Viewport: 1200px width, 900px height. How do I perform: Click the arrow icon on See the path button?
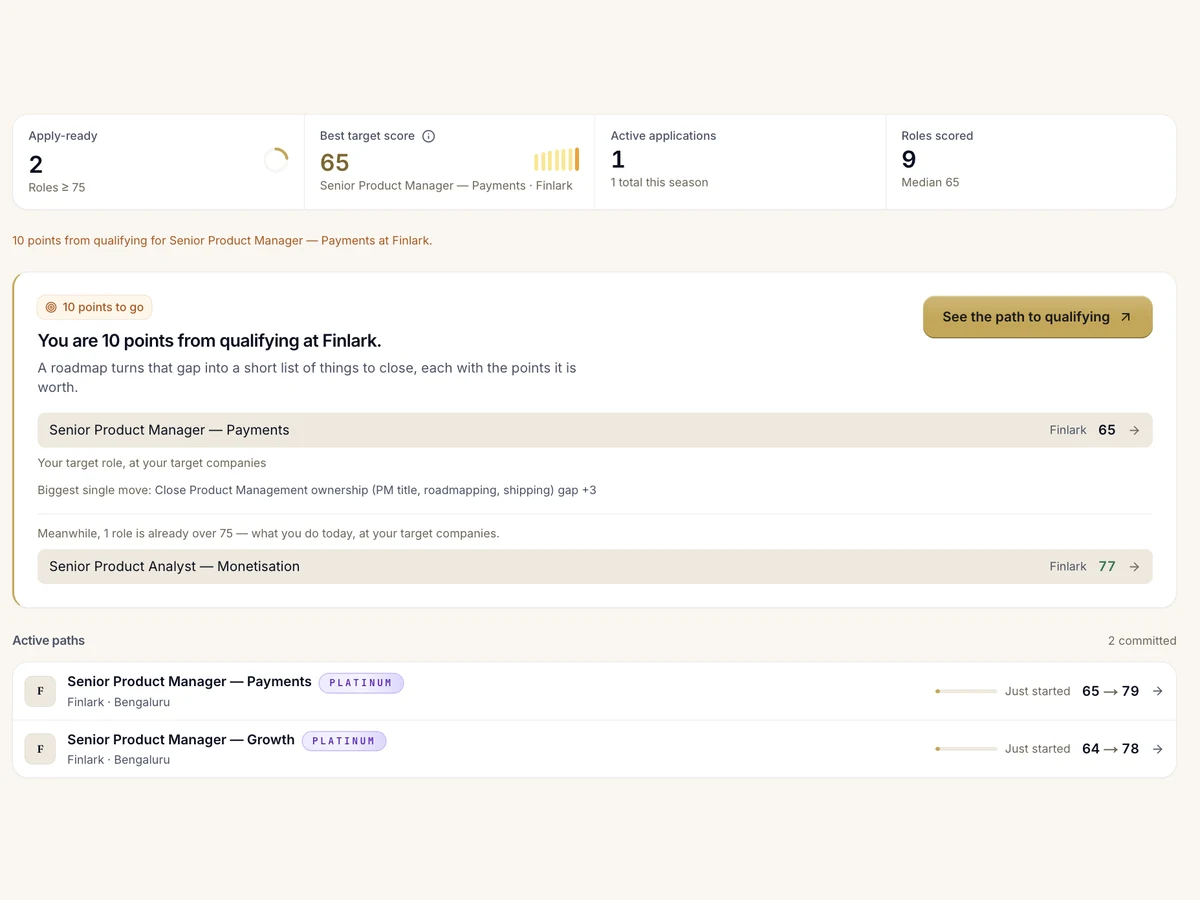(1125, 317)
